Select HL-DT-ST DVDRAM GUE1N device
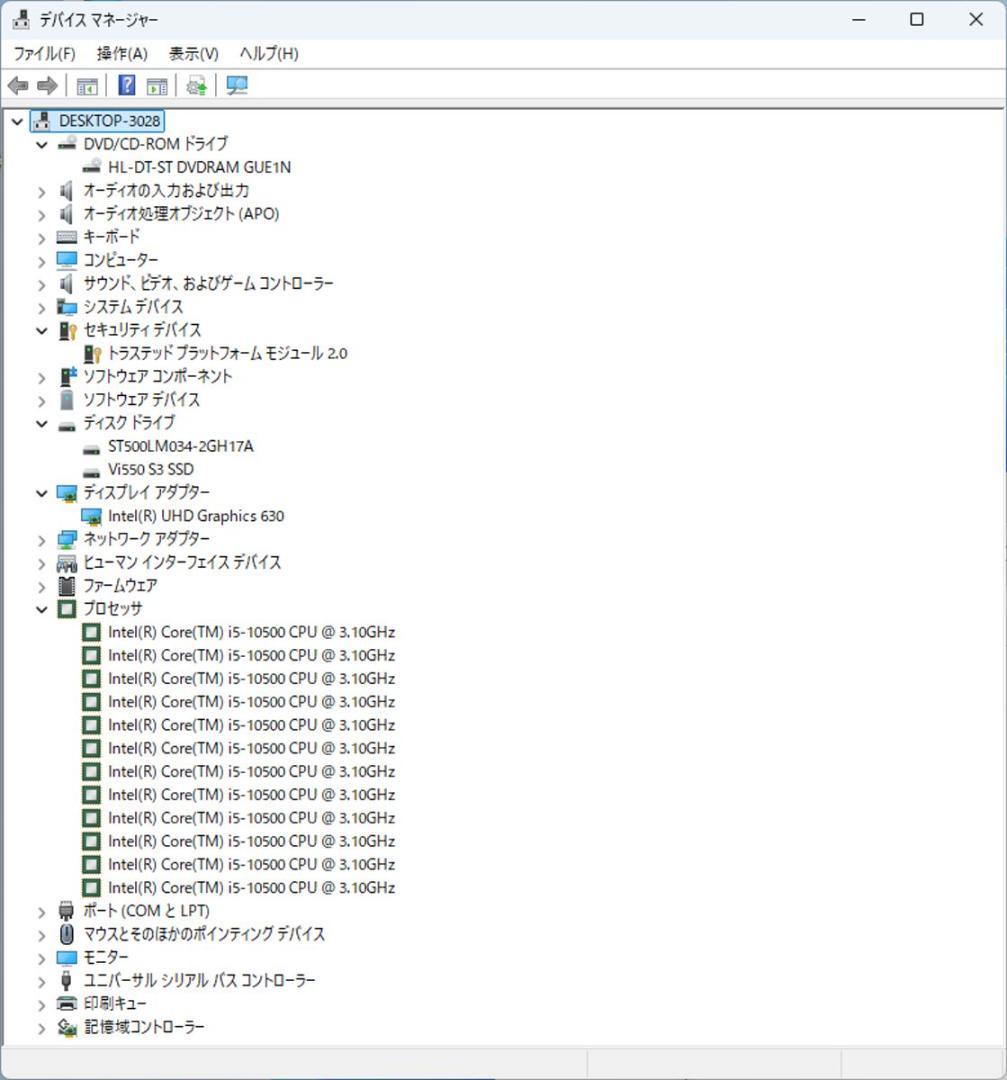1007x1080 pixels. coord(199,167)
